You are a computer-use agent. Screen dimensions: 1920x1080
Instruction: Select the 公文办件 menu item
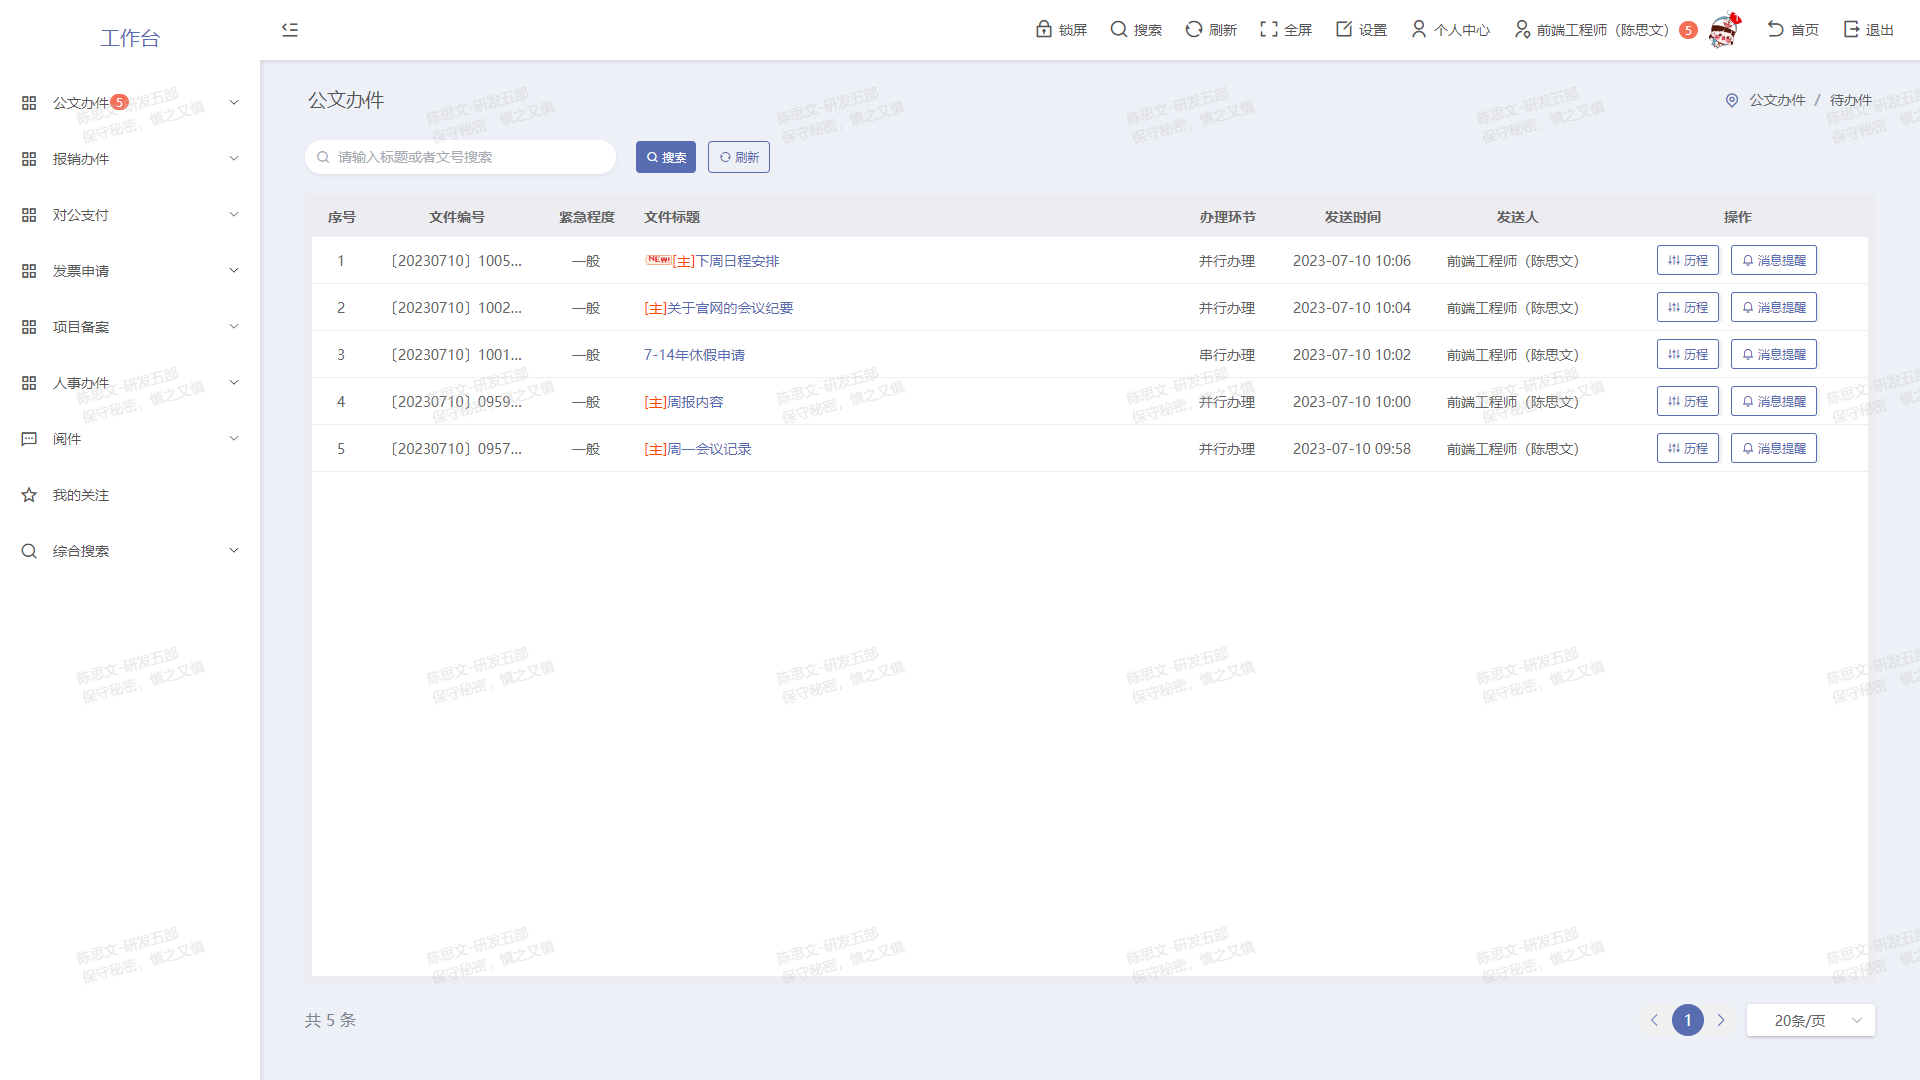tap(80, 103)
